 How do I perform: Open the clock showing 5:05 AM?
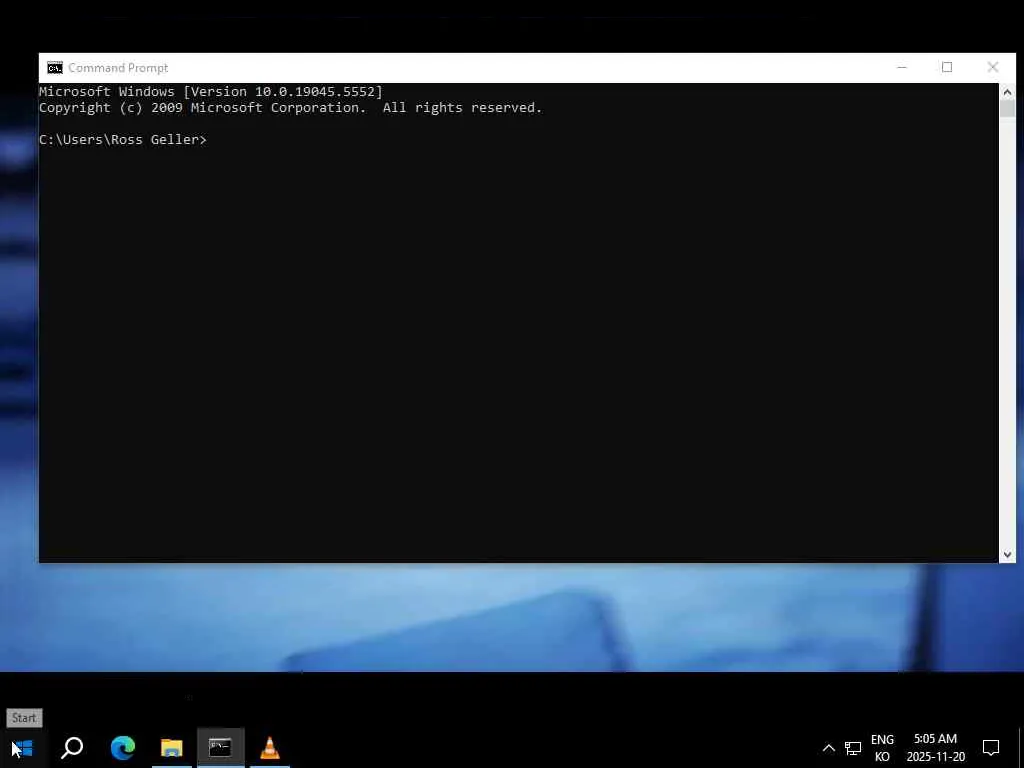click(935, 748)
